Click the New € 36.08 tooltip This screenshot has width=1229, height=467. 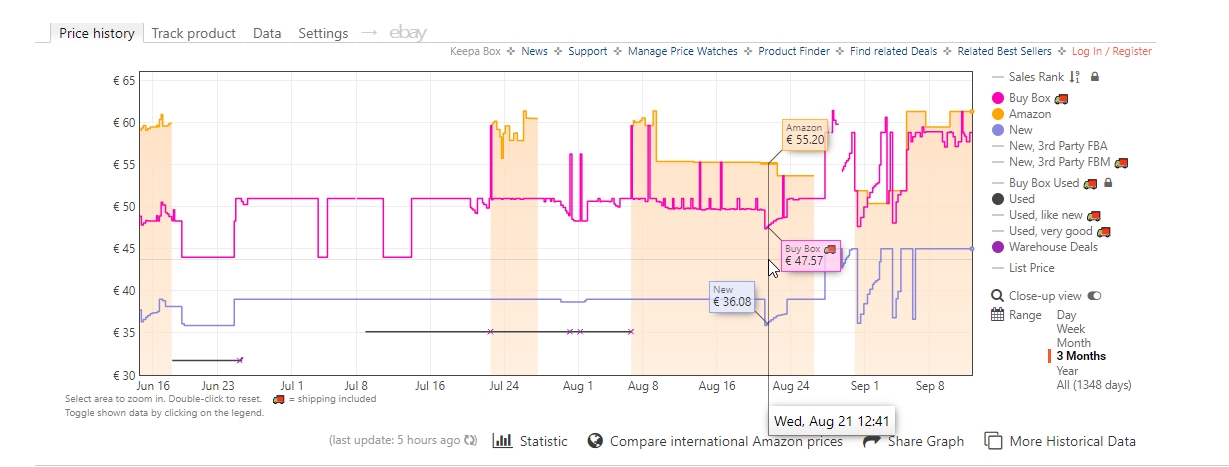(732, 296)
